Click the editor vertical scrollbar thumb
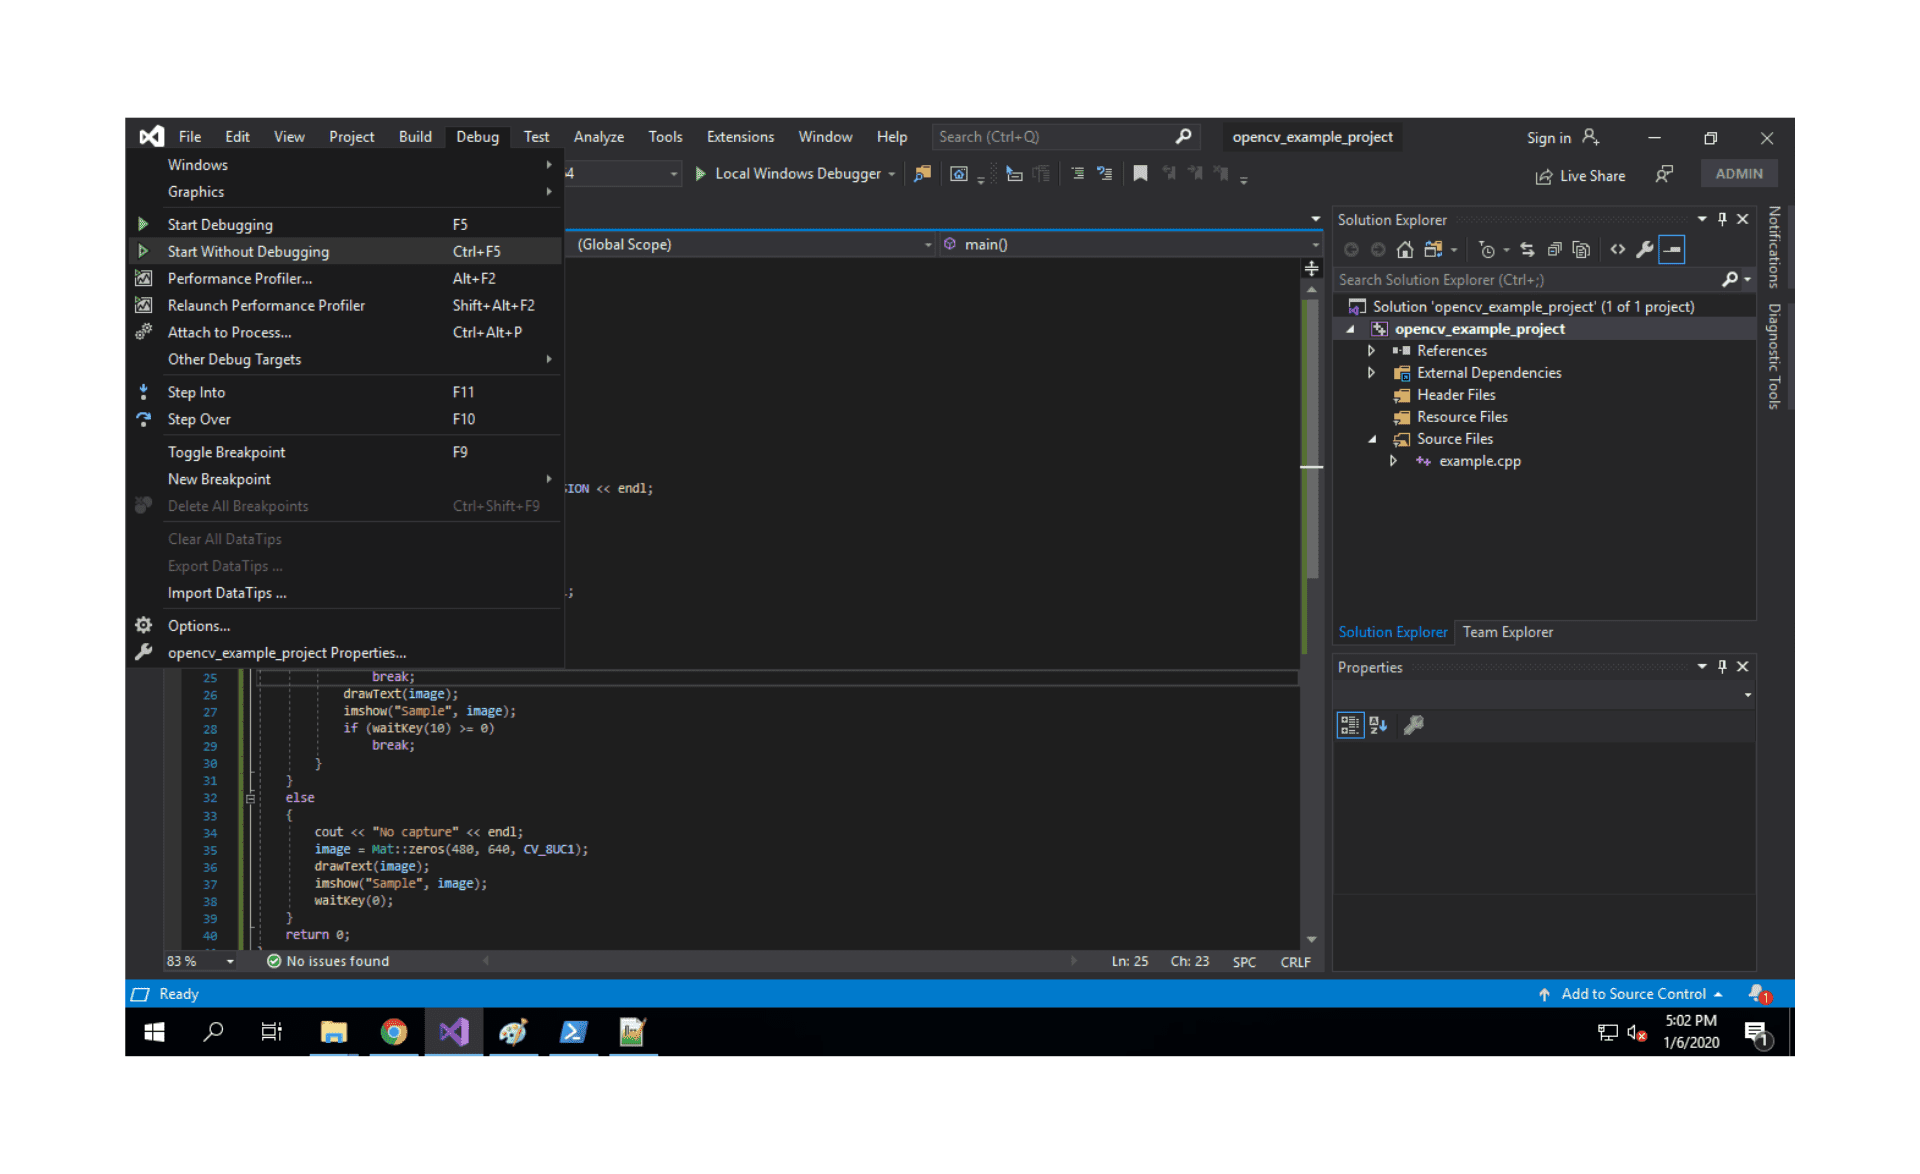1920x1174 pixels. click(1312, 440)
